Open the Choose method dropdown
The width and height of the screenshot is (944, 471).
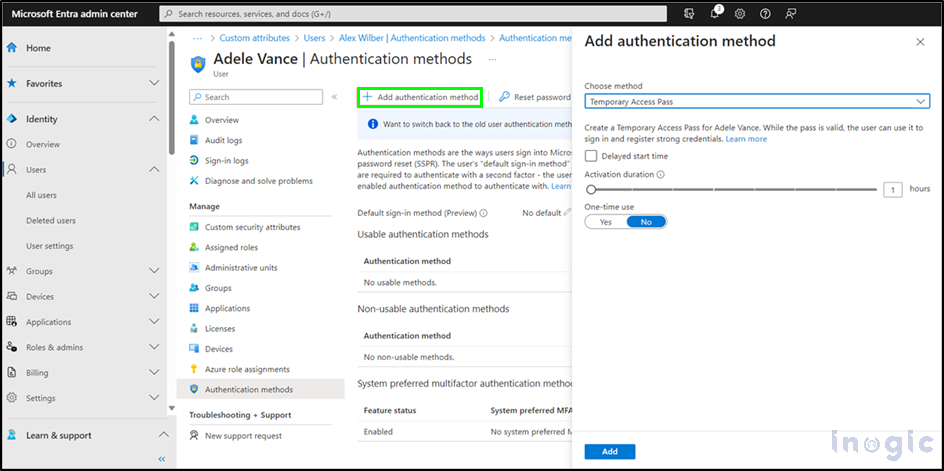tap(757, 101)
